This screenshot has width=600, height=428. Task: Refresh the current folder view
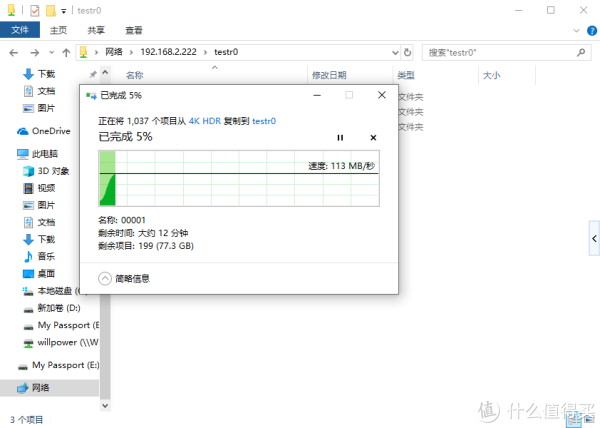[x=408, y=51]
